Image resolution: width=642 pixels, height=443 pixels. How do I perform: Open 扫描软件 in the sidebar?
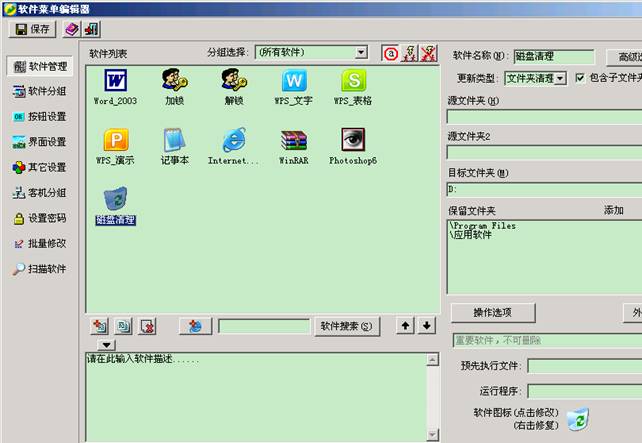tap(40, 269)
